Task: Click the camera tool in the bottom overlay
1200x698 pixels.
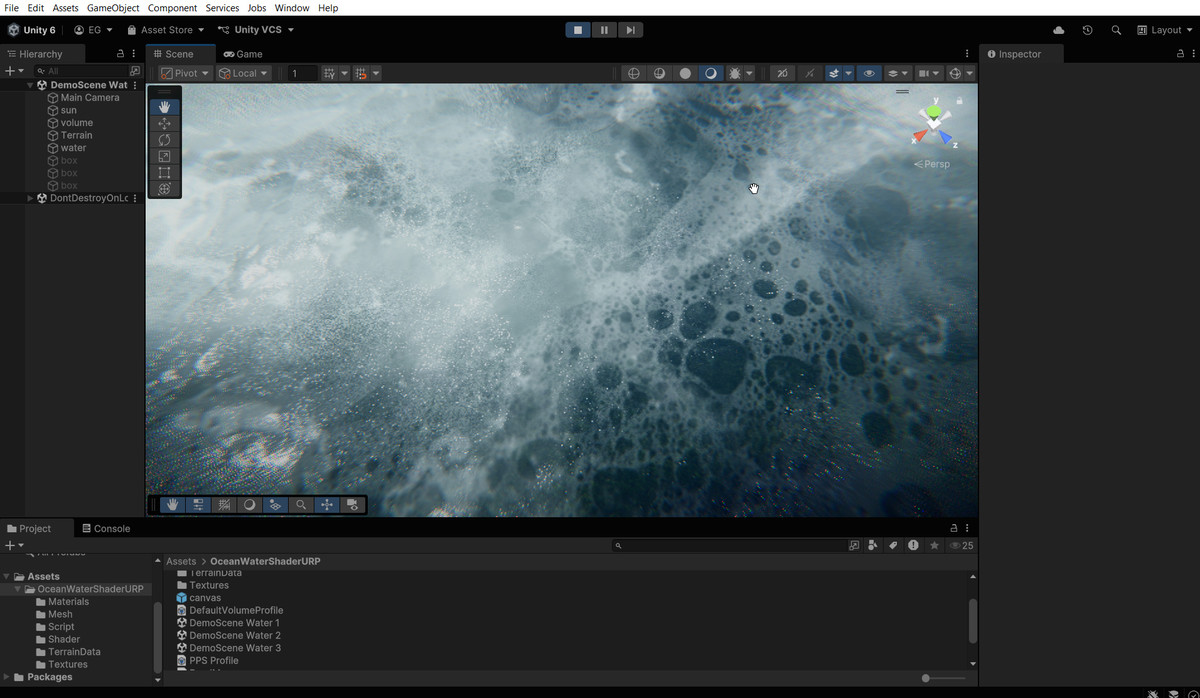Action: click(352, 505)
